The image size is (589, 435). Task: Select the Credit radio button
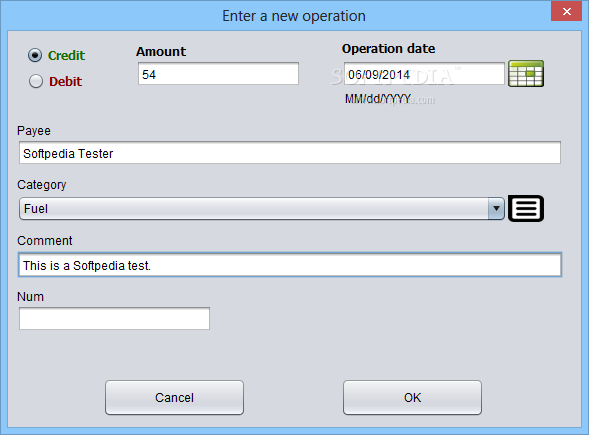pyautogui.click(x=35, y=55)
